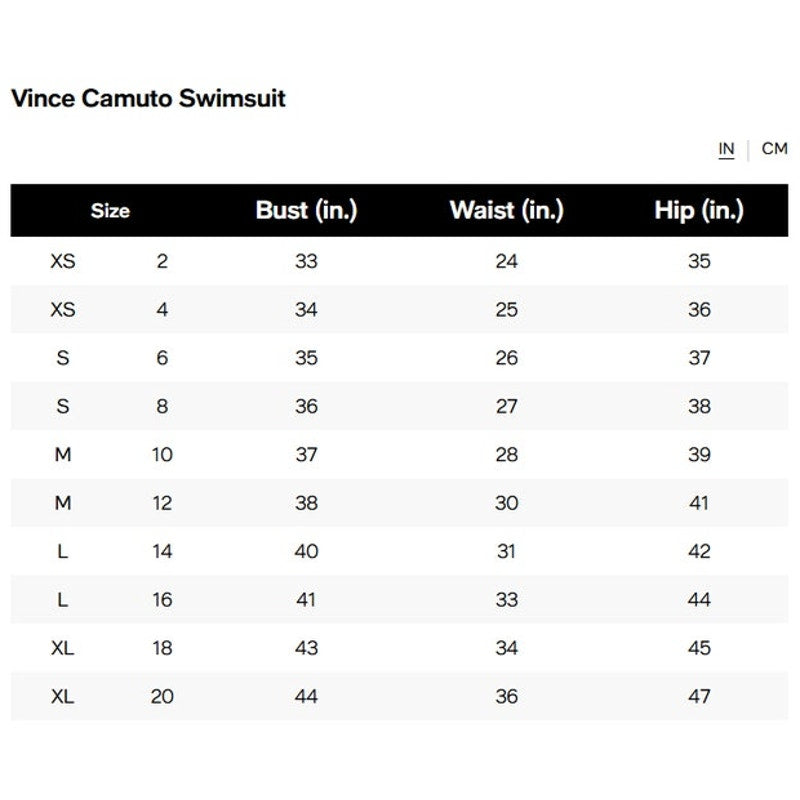
Task: Click the Waist (in.) column header
Action: [x=506, y=210]
